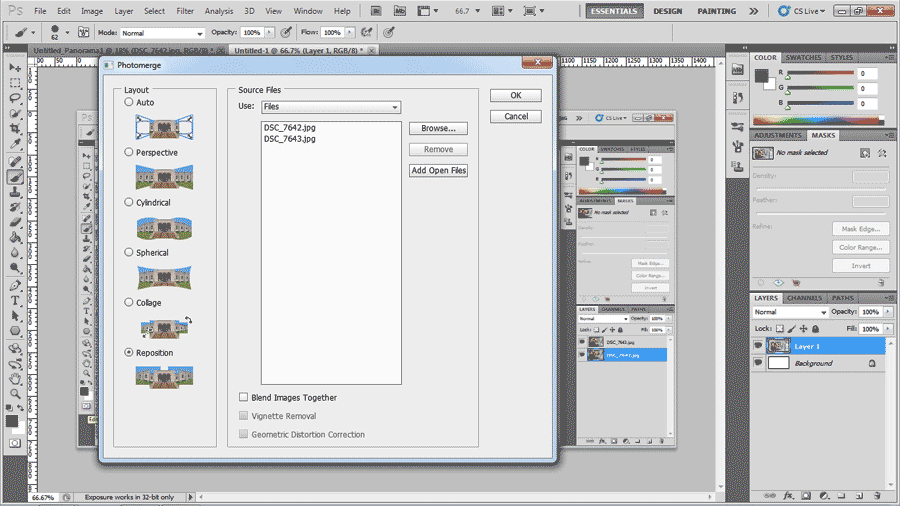
Task: Open the Layer menu
Action: 123,11
